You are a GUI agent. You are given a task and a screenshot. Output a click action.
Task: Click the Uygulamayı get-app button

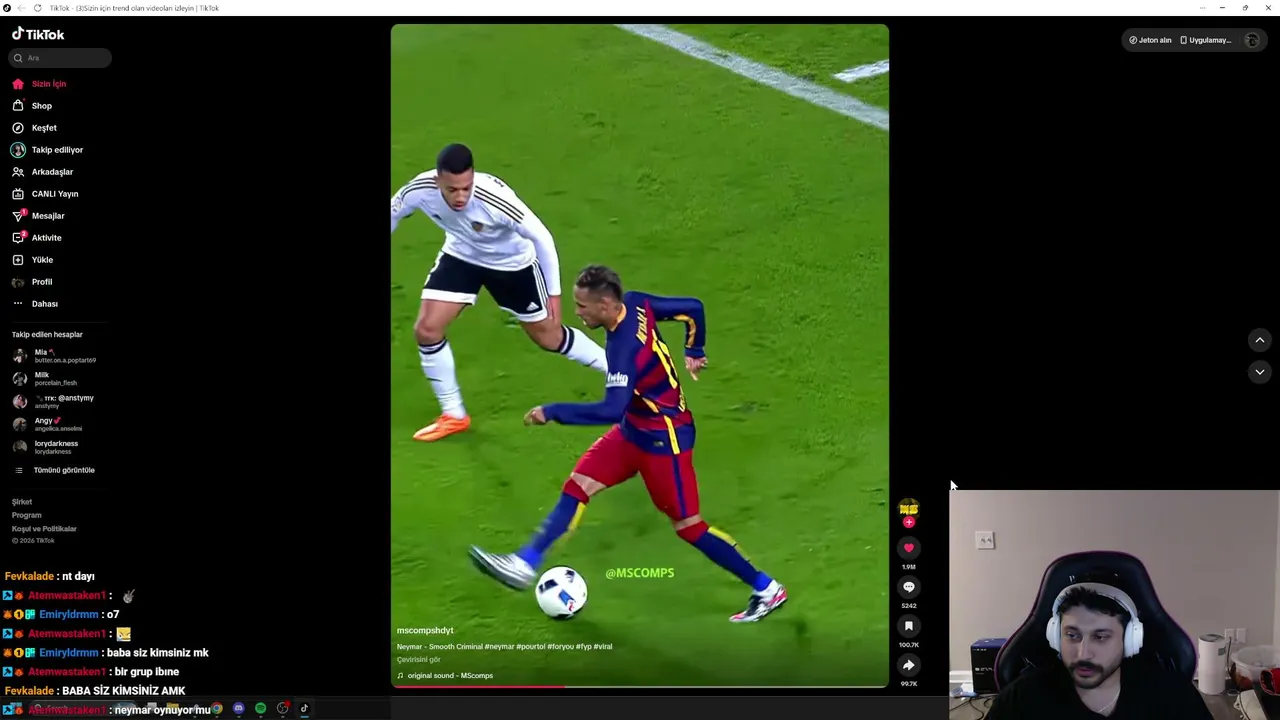tap(1206, 40)
